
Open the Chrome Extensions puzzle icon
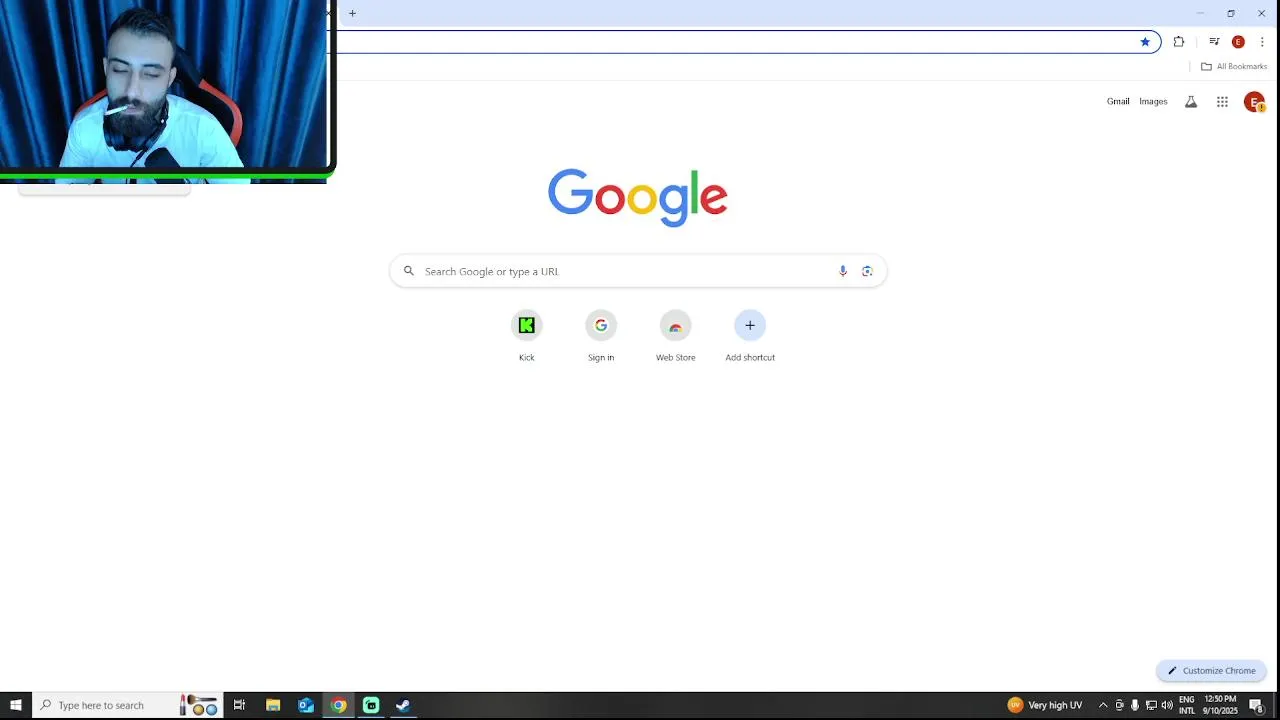click(1179, 42)
